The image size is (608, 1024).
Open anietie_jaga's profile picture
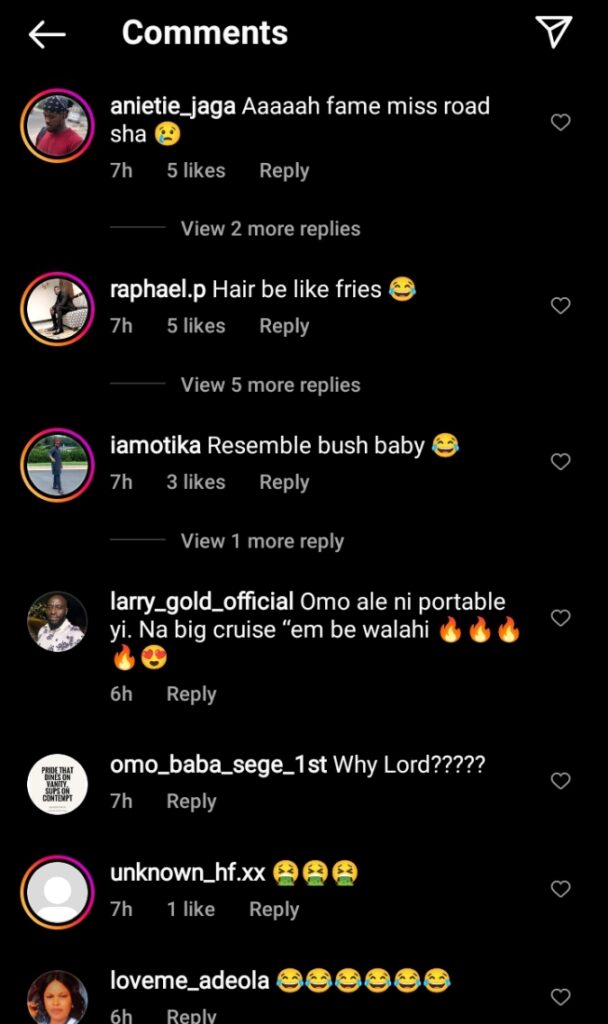pyautogui.click(x=57, y=123)
